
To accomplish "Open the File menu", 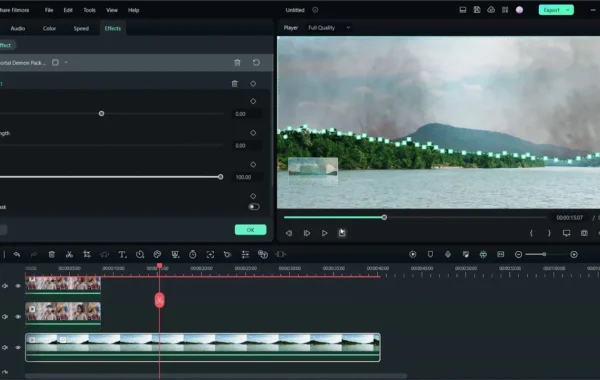I will [49, 10].
